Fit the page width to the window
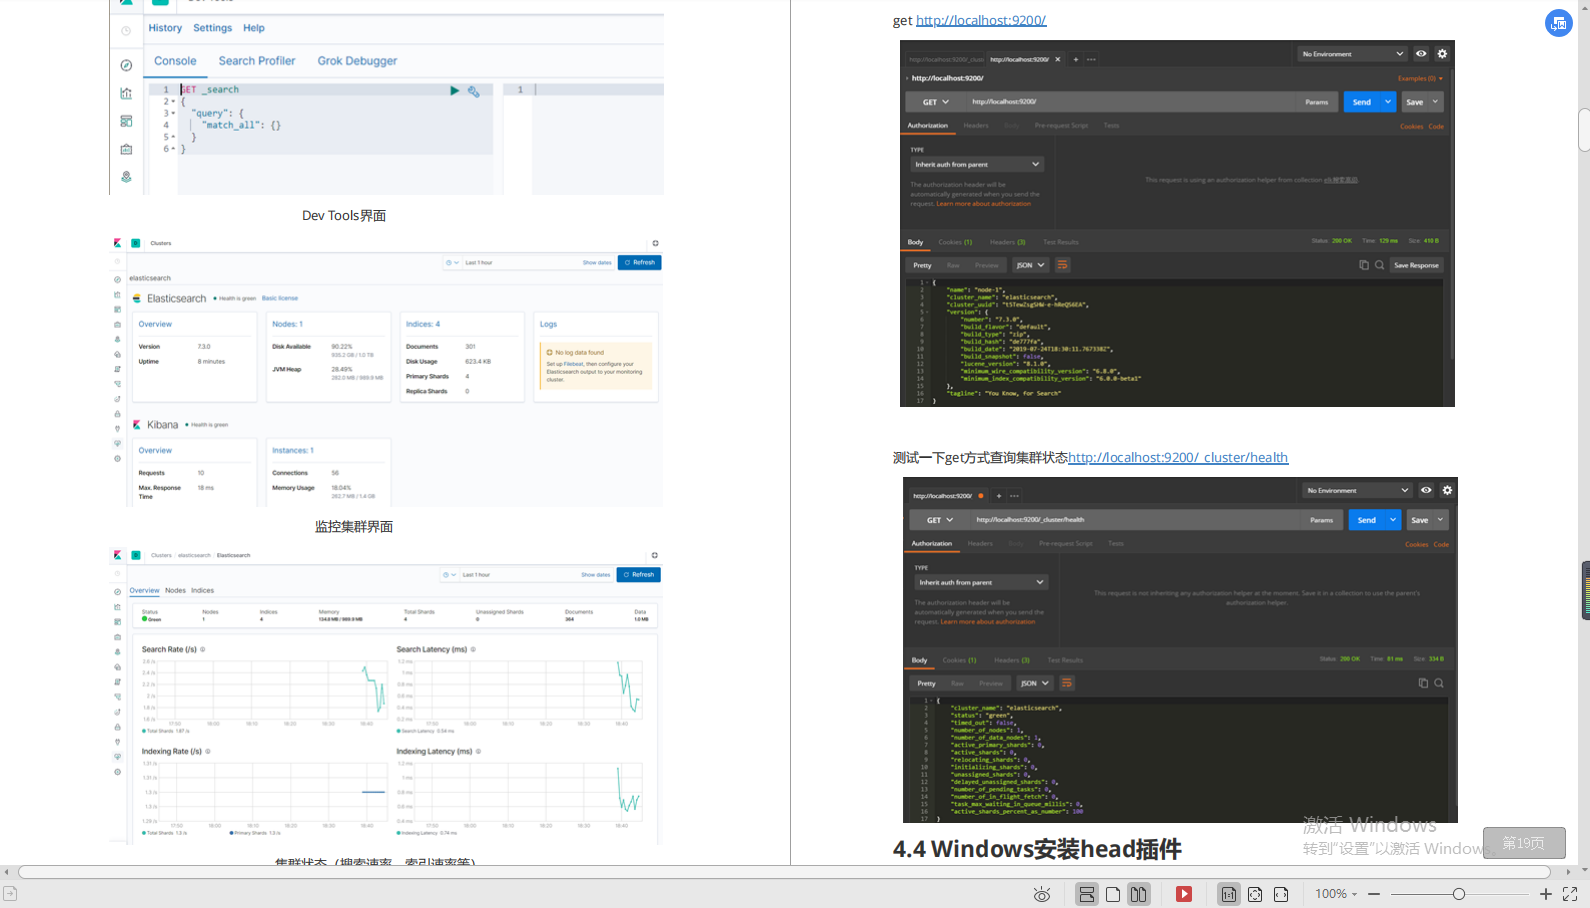Screen dimensions: 1590x908 click(1281, 894)
